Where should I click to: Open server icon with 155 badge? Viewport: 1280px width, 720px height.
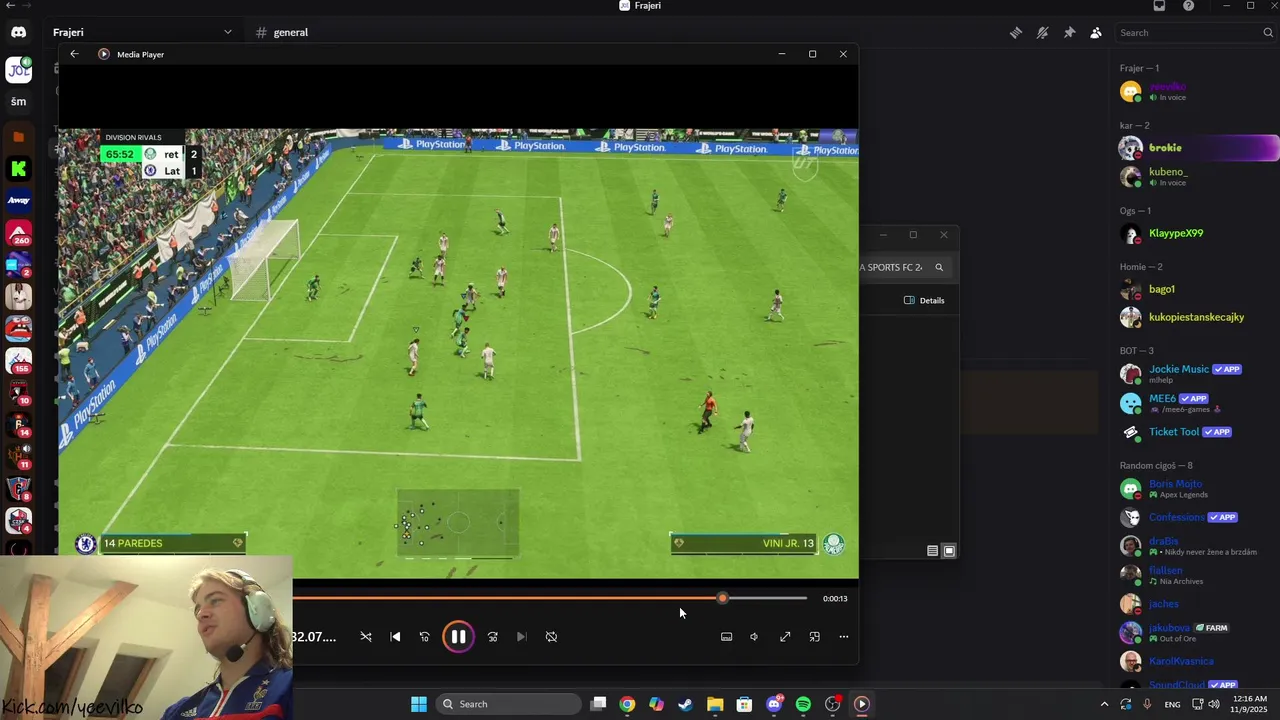[18, 360]
